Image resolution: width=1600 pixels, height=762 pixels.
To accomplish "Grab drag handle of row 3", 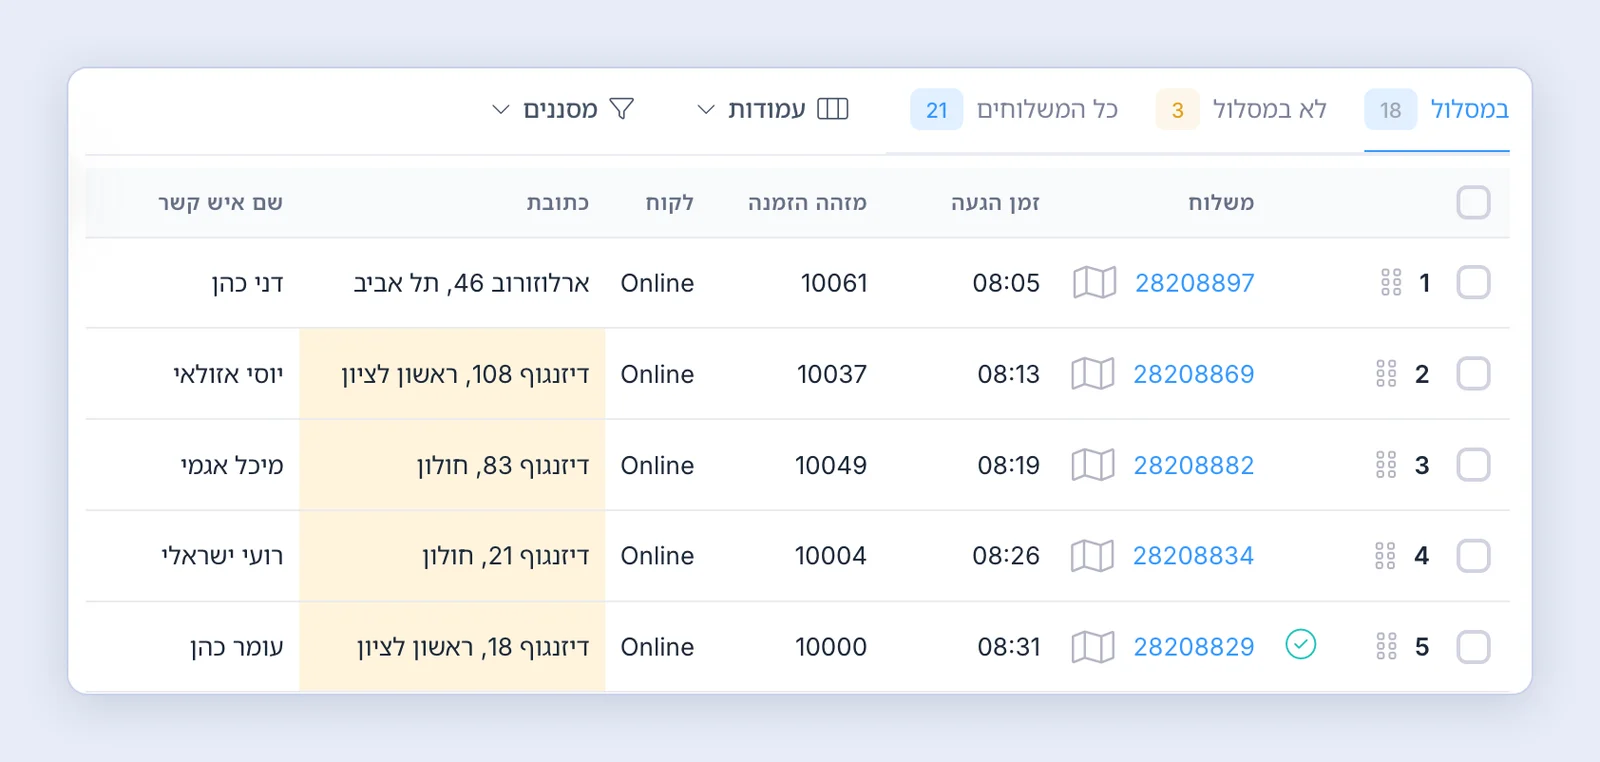I will (1386, 465).
